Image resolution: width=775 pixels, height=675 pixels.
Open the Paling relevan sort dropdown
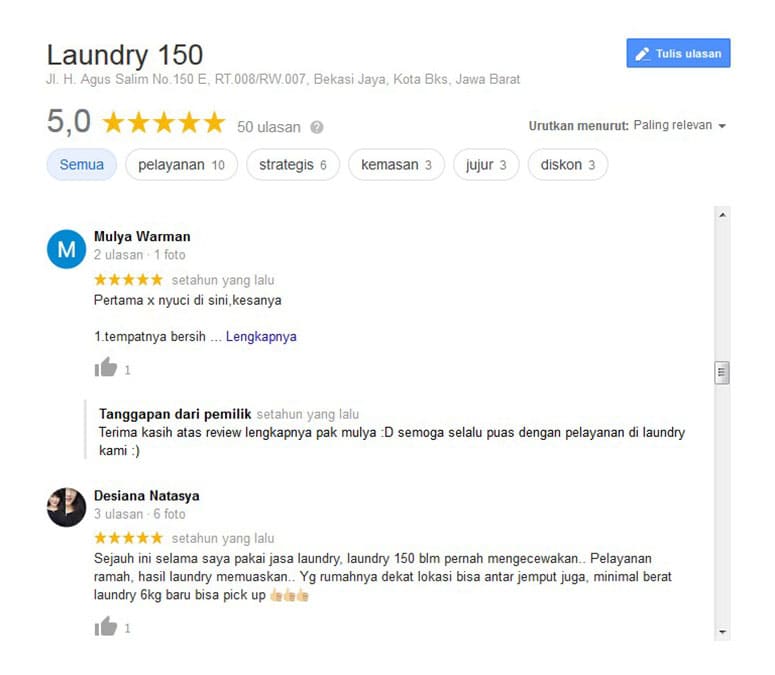click(x=680, y=126)
